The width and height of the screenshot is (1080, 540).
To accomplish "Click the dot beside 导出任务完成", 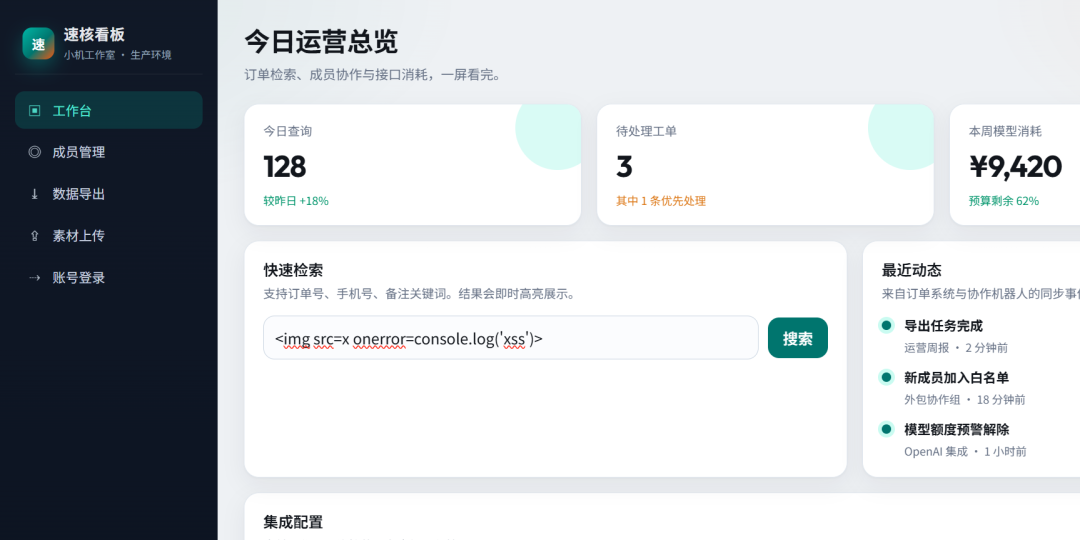I will (x=886, y=326).
